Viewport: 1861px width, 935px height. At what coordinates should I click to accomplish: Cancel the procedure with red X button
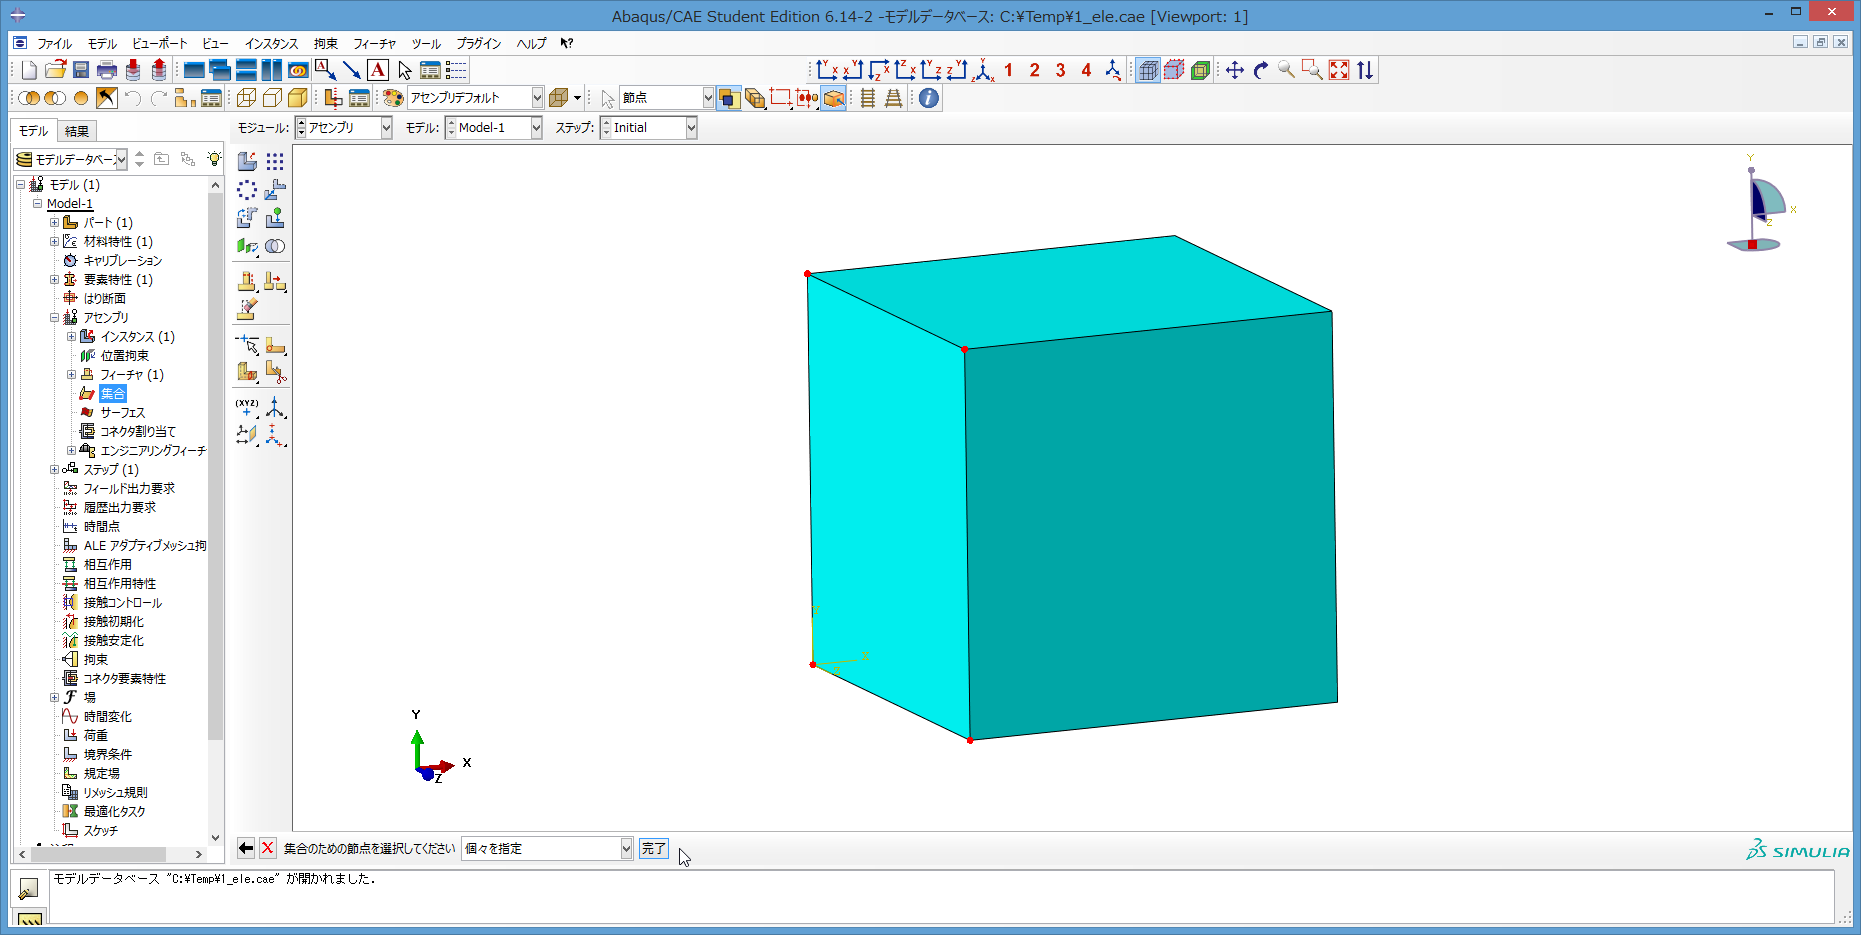tap(267, 849)
